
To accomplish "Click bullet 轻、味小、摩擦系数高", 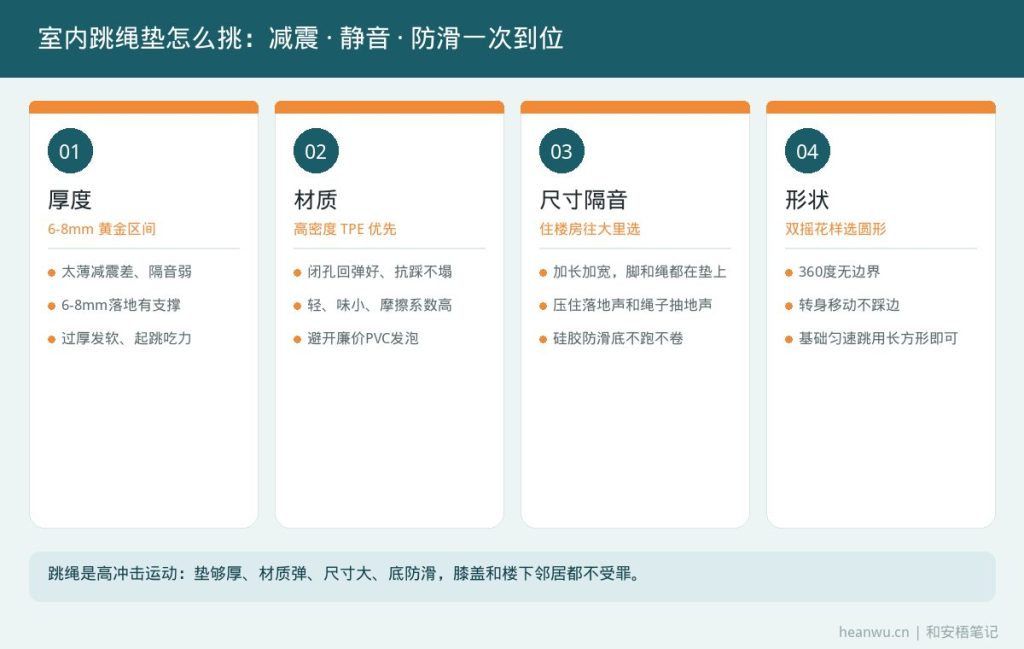I will [379, 305].
